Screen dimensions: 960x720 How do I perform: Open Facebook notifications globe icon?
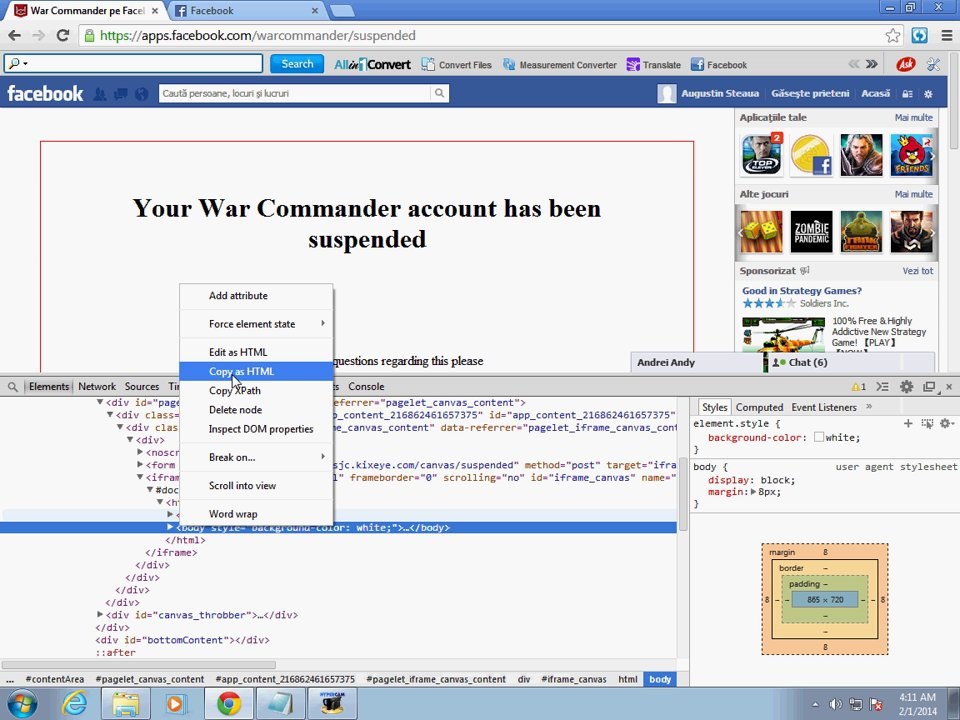pyautogui.click(x=141, y=94)
